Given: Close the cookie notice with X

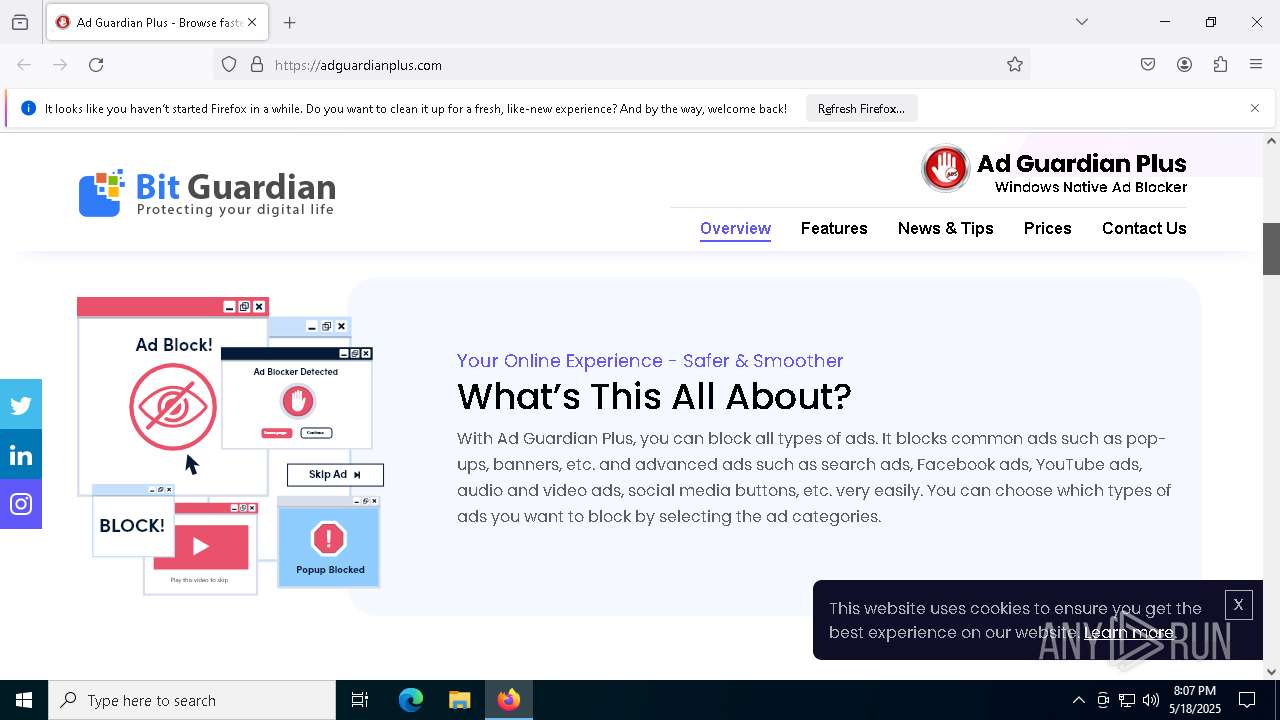Looking at the screenshot, I should [x=1238, y=605].
